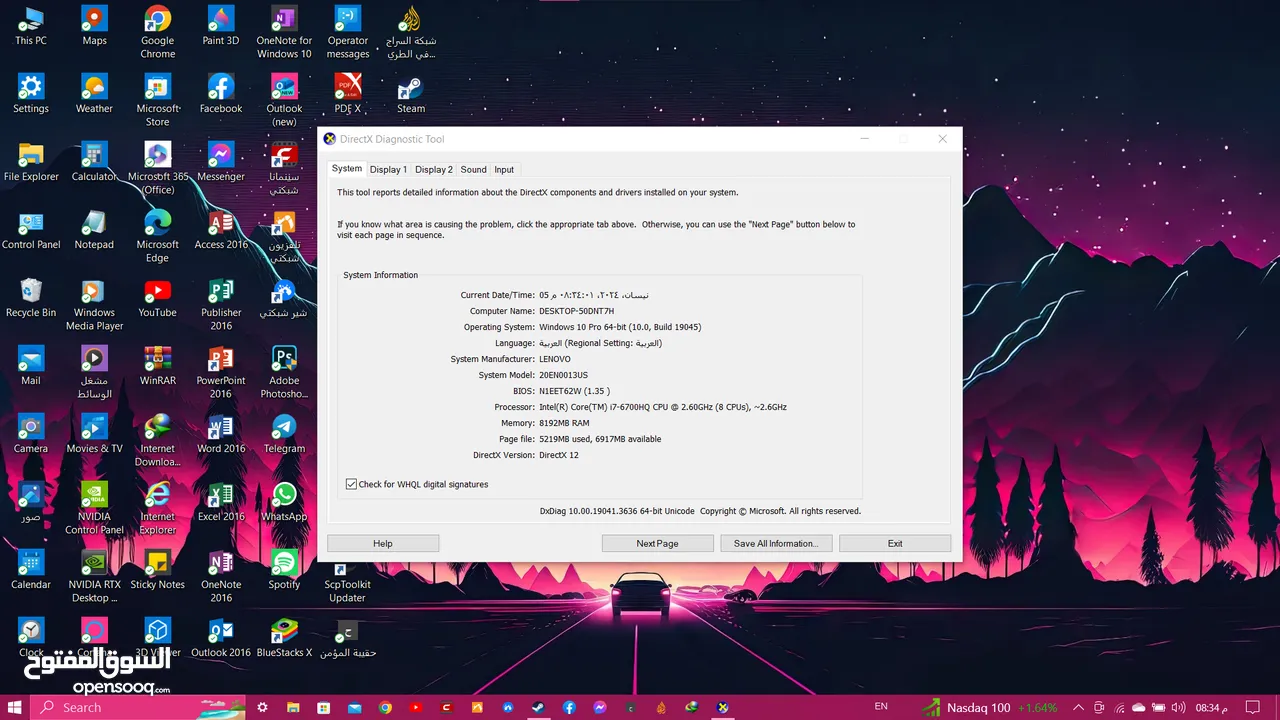Open Microsoft Edge desktop icon
Image resolution: width=1280 pixels, height=720 pixels.
pyautogui.click(x=157, y=236)
